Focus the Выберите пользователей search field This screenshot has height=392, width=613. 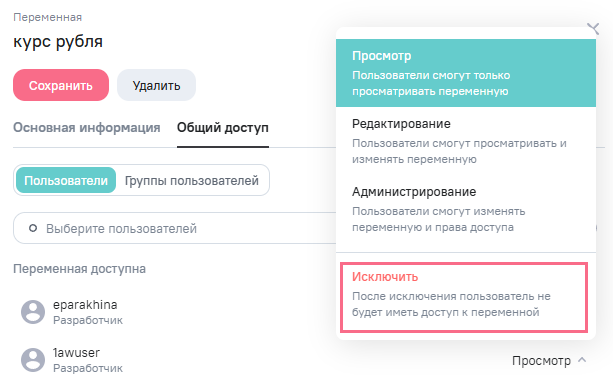point(175,228)
